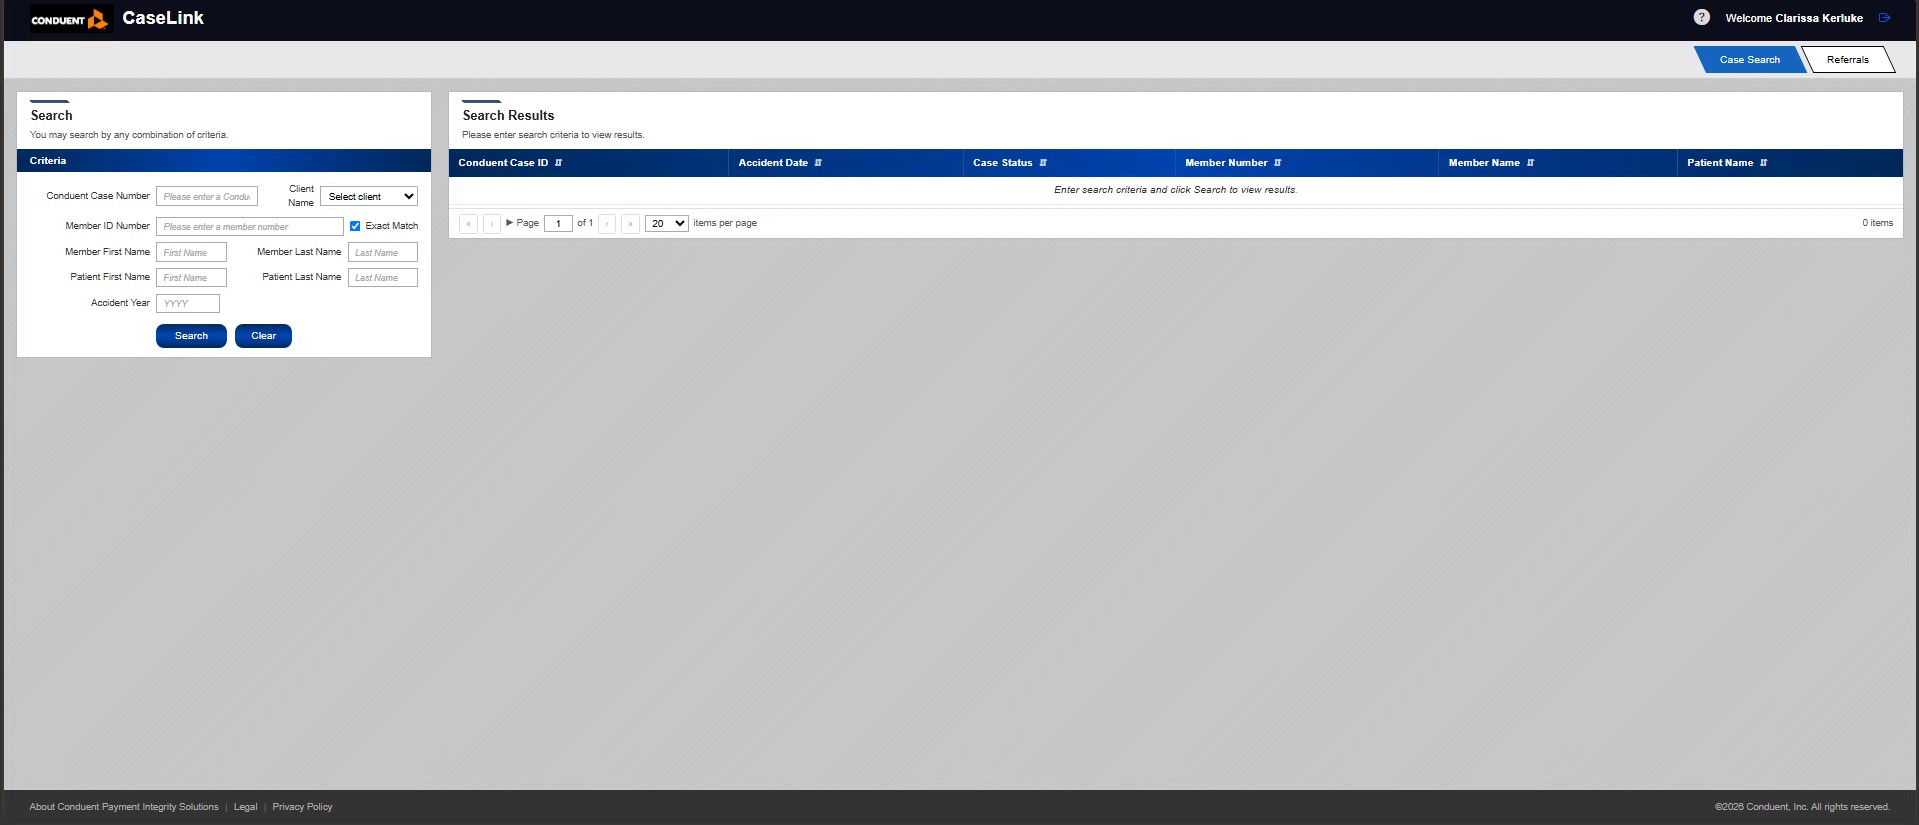Sort by the Patient Name sort icon
1919x825 pixels.
point(1763,163)
